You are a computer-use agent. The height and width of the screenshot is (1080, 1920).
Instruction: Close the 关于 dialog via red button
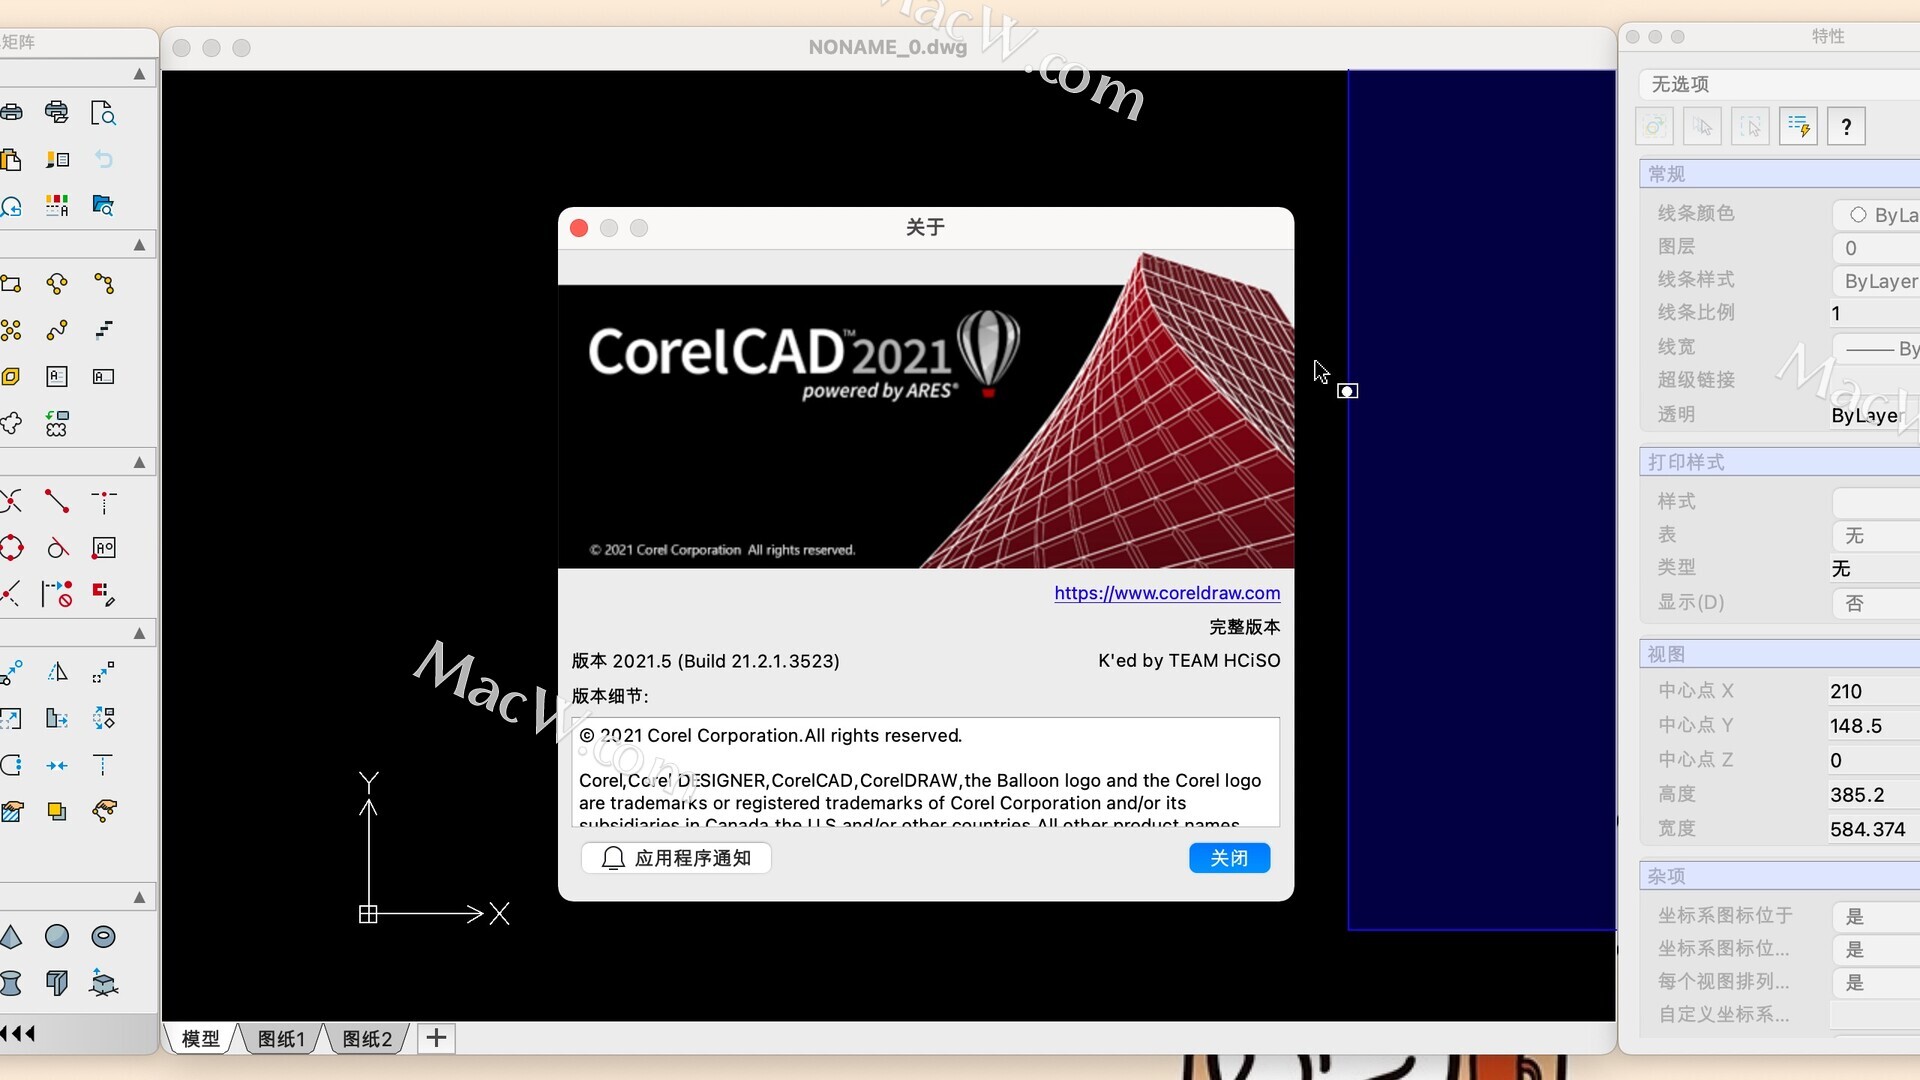tap(579, 228)
